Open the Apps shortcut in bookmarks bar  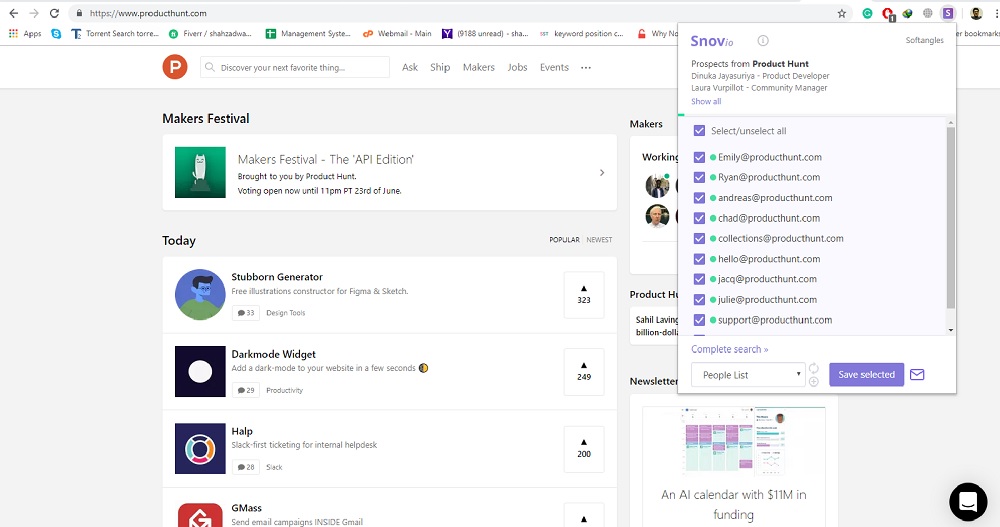pyautogui.click(x=25, y=33)
